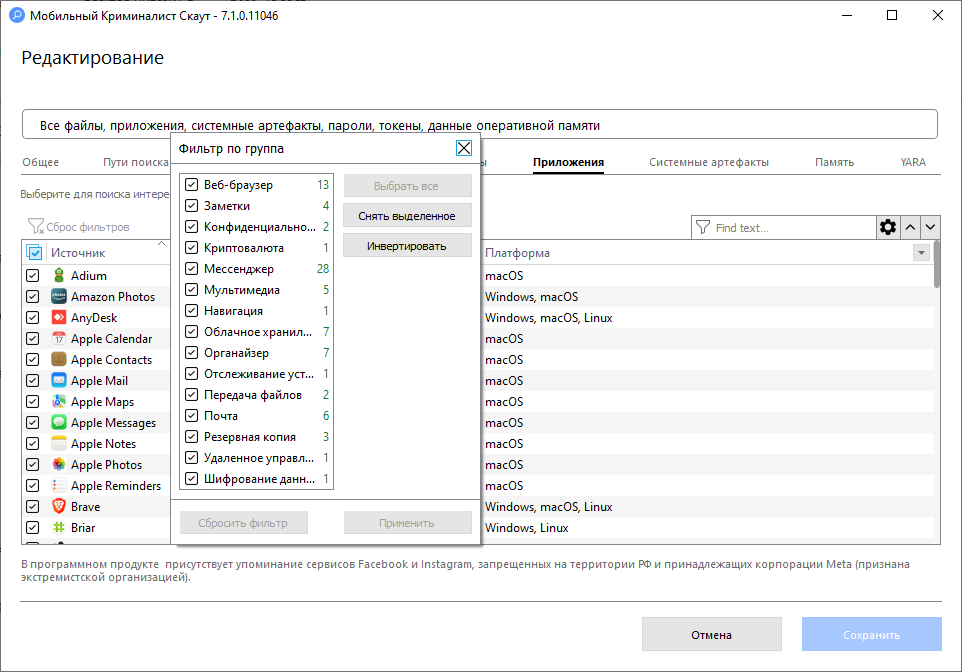The image size is (962, 672).
Task: Click the Apple Maps icon
Action: 59,402
